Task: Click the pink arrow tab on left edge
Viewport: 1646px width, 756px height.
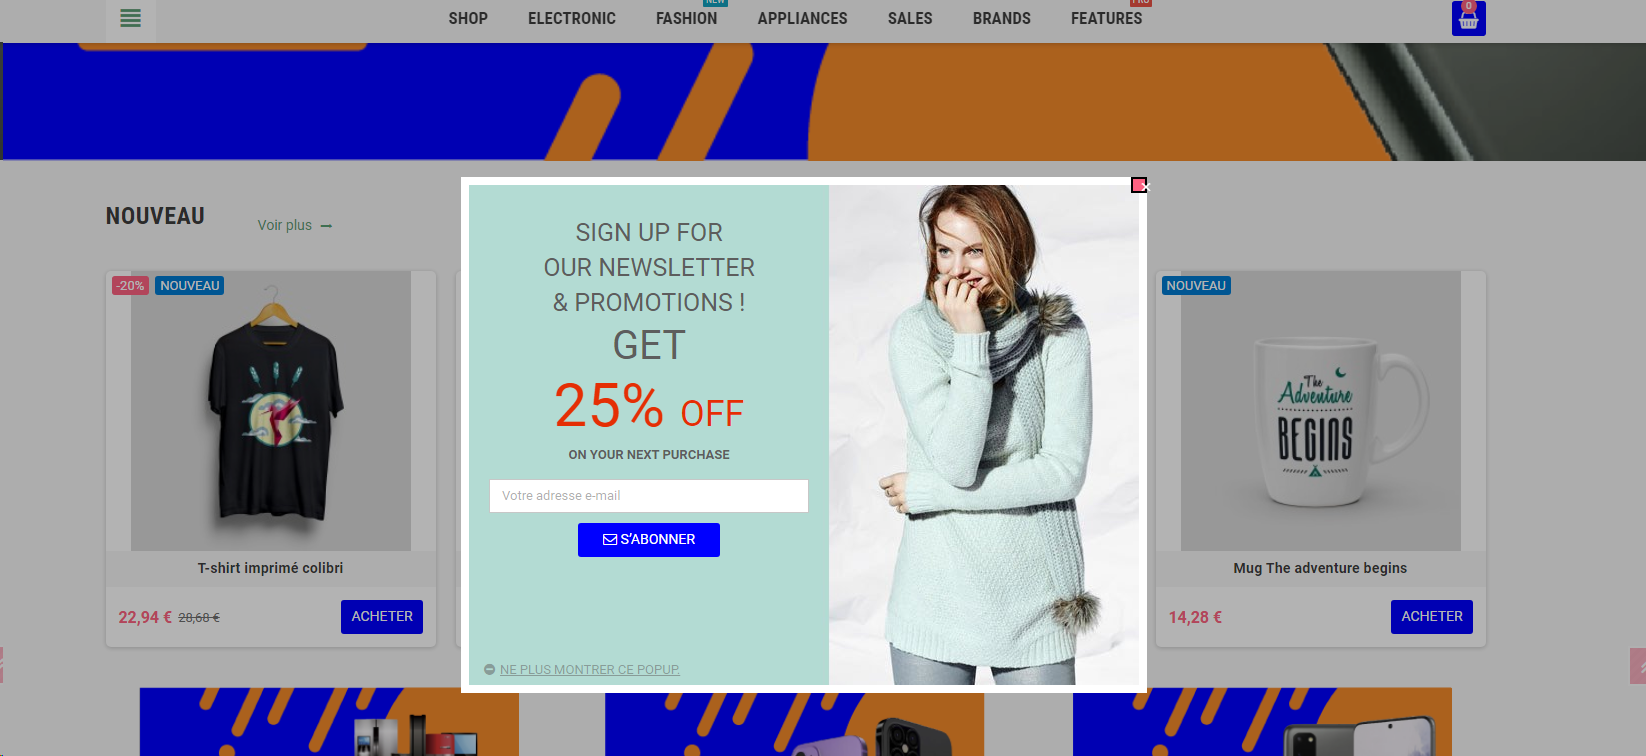Action: (1, 665)
